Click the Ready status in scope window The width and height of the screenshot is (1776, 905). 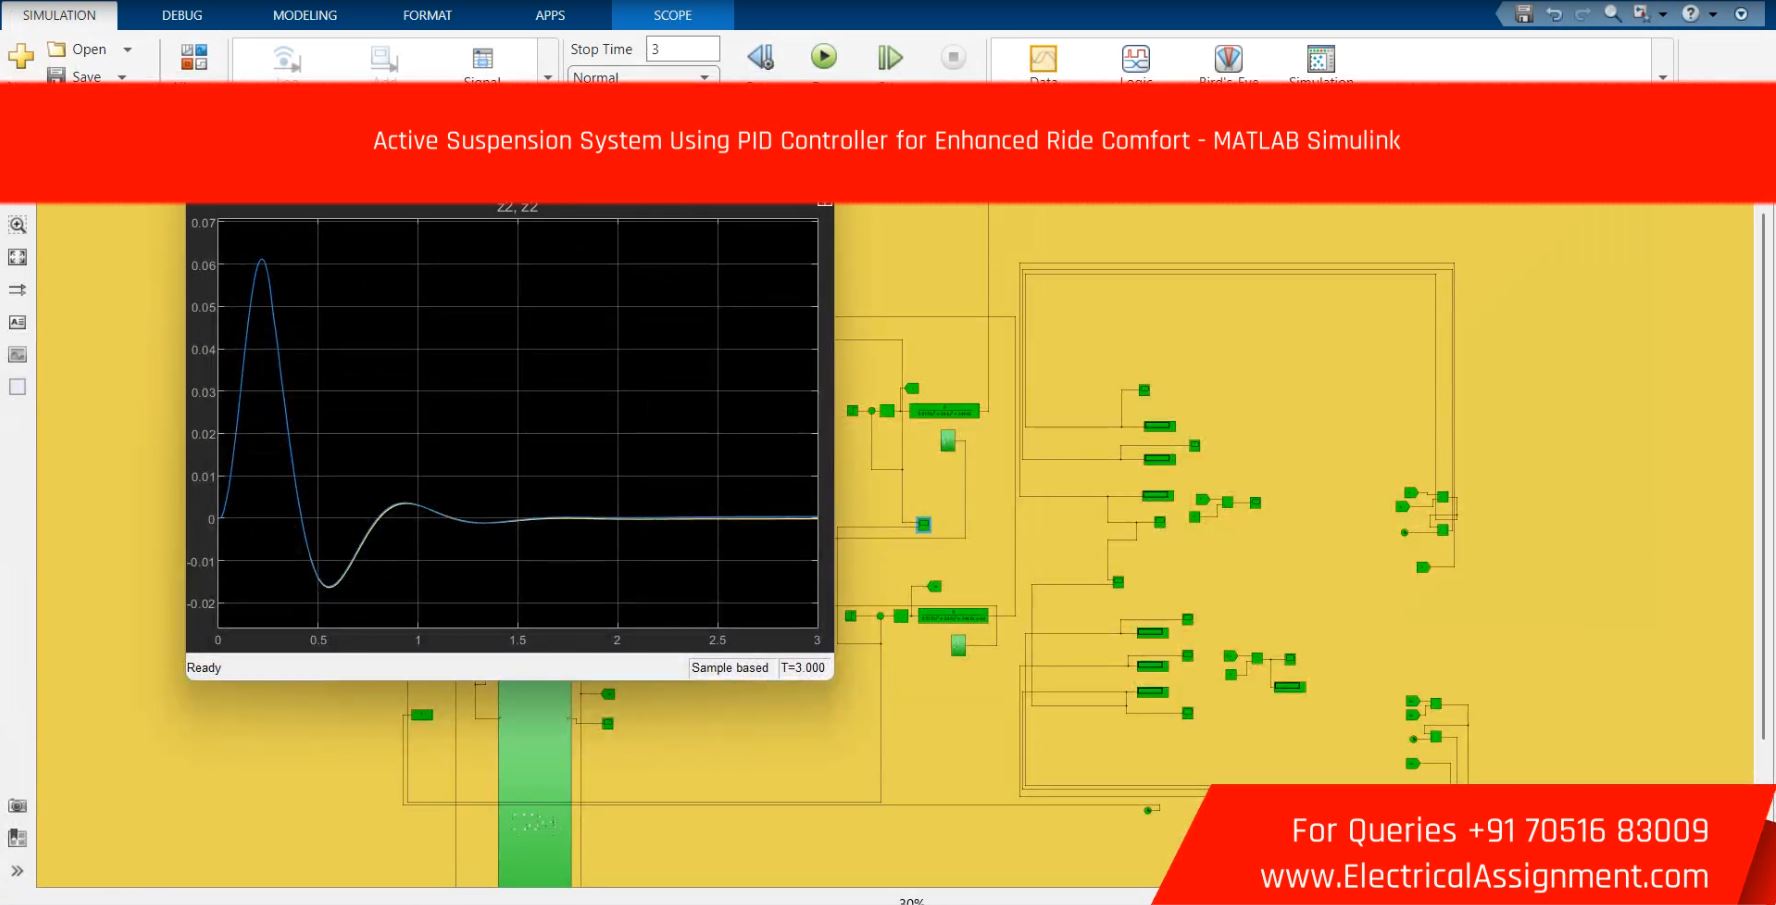(x=204, y=668)
